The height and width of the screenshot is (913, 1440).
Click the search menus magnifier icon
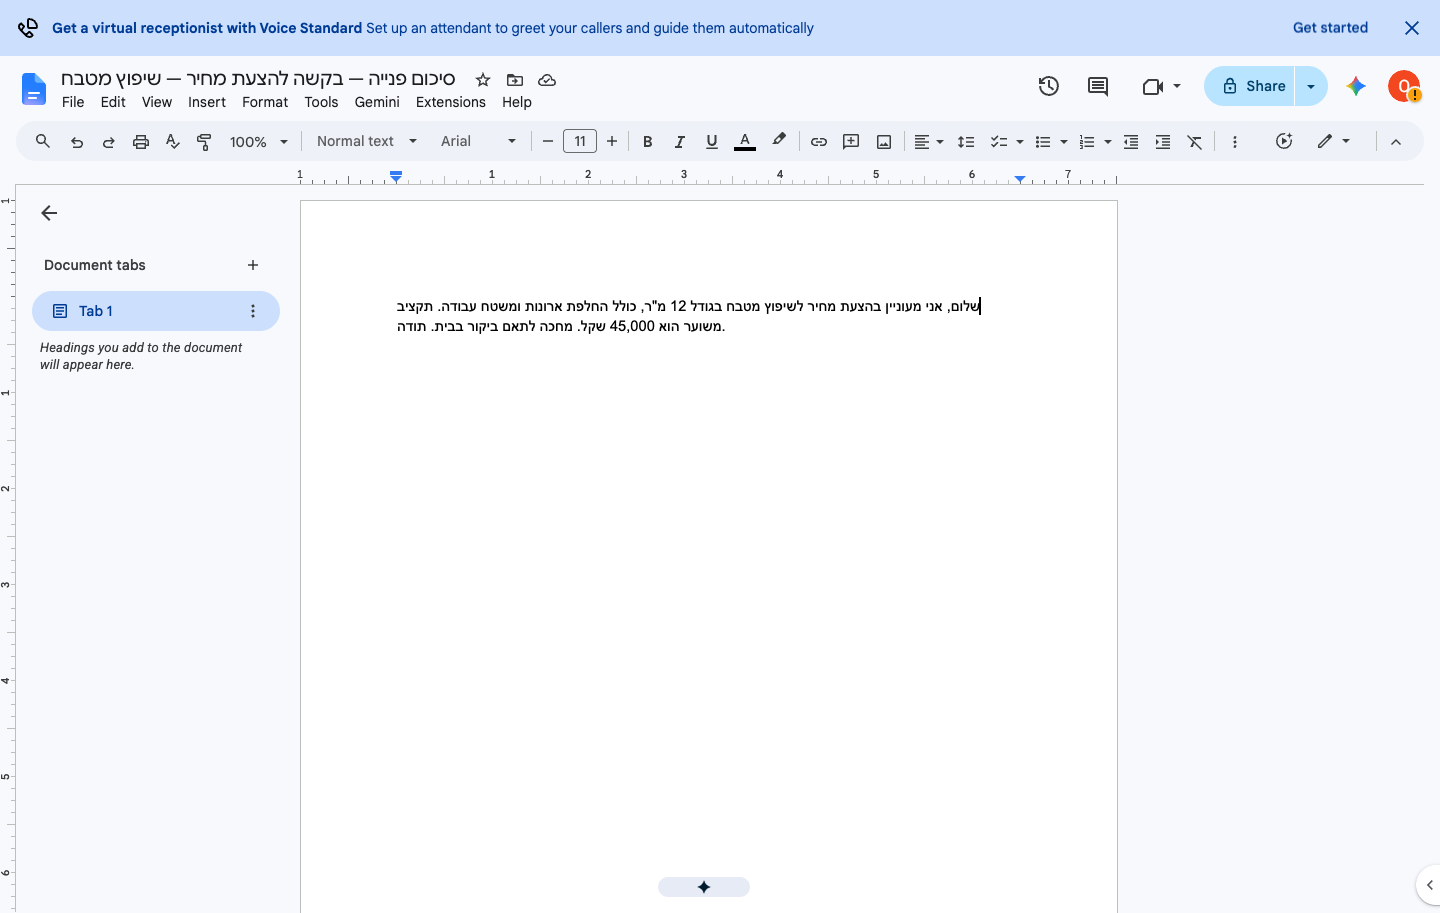pos(43,142)
